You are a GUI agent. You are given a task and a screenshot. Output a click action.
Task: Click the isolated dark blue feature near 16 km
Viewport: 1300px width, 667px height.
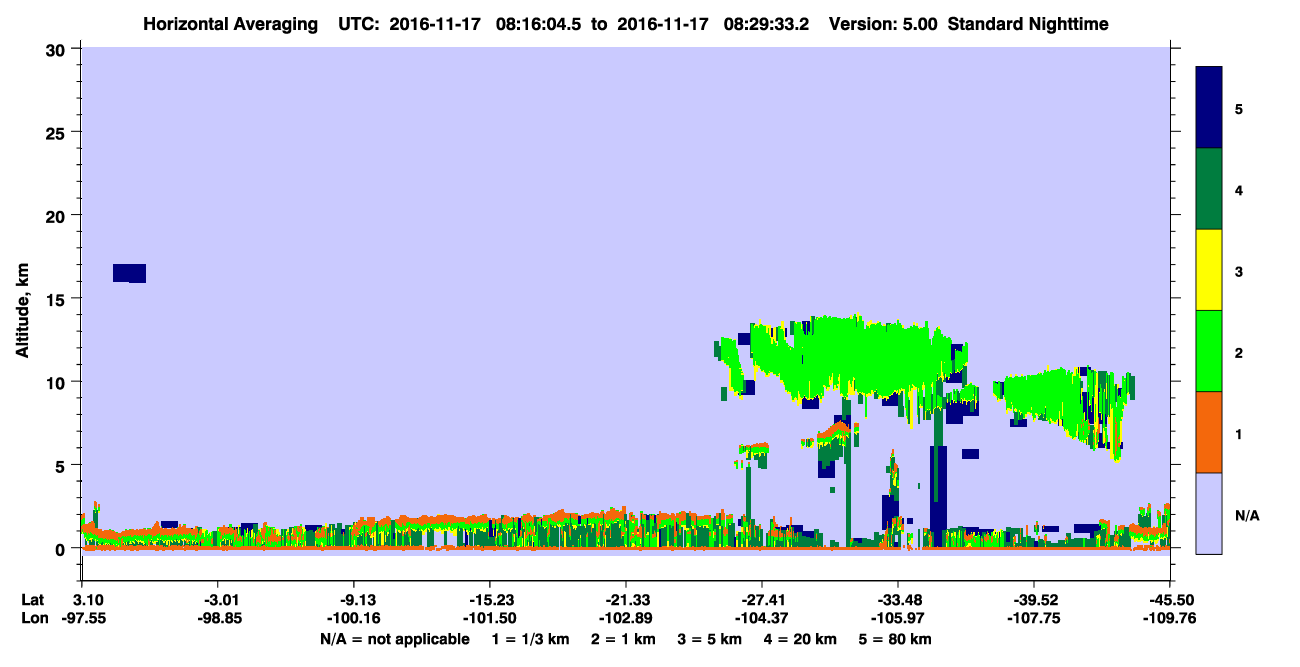pyautogui.click(x=130, y=273)
